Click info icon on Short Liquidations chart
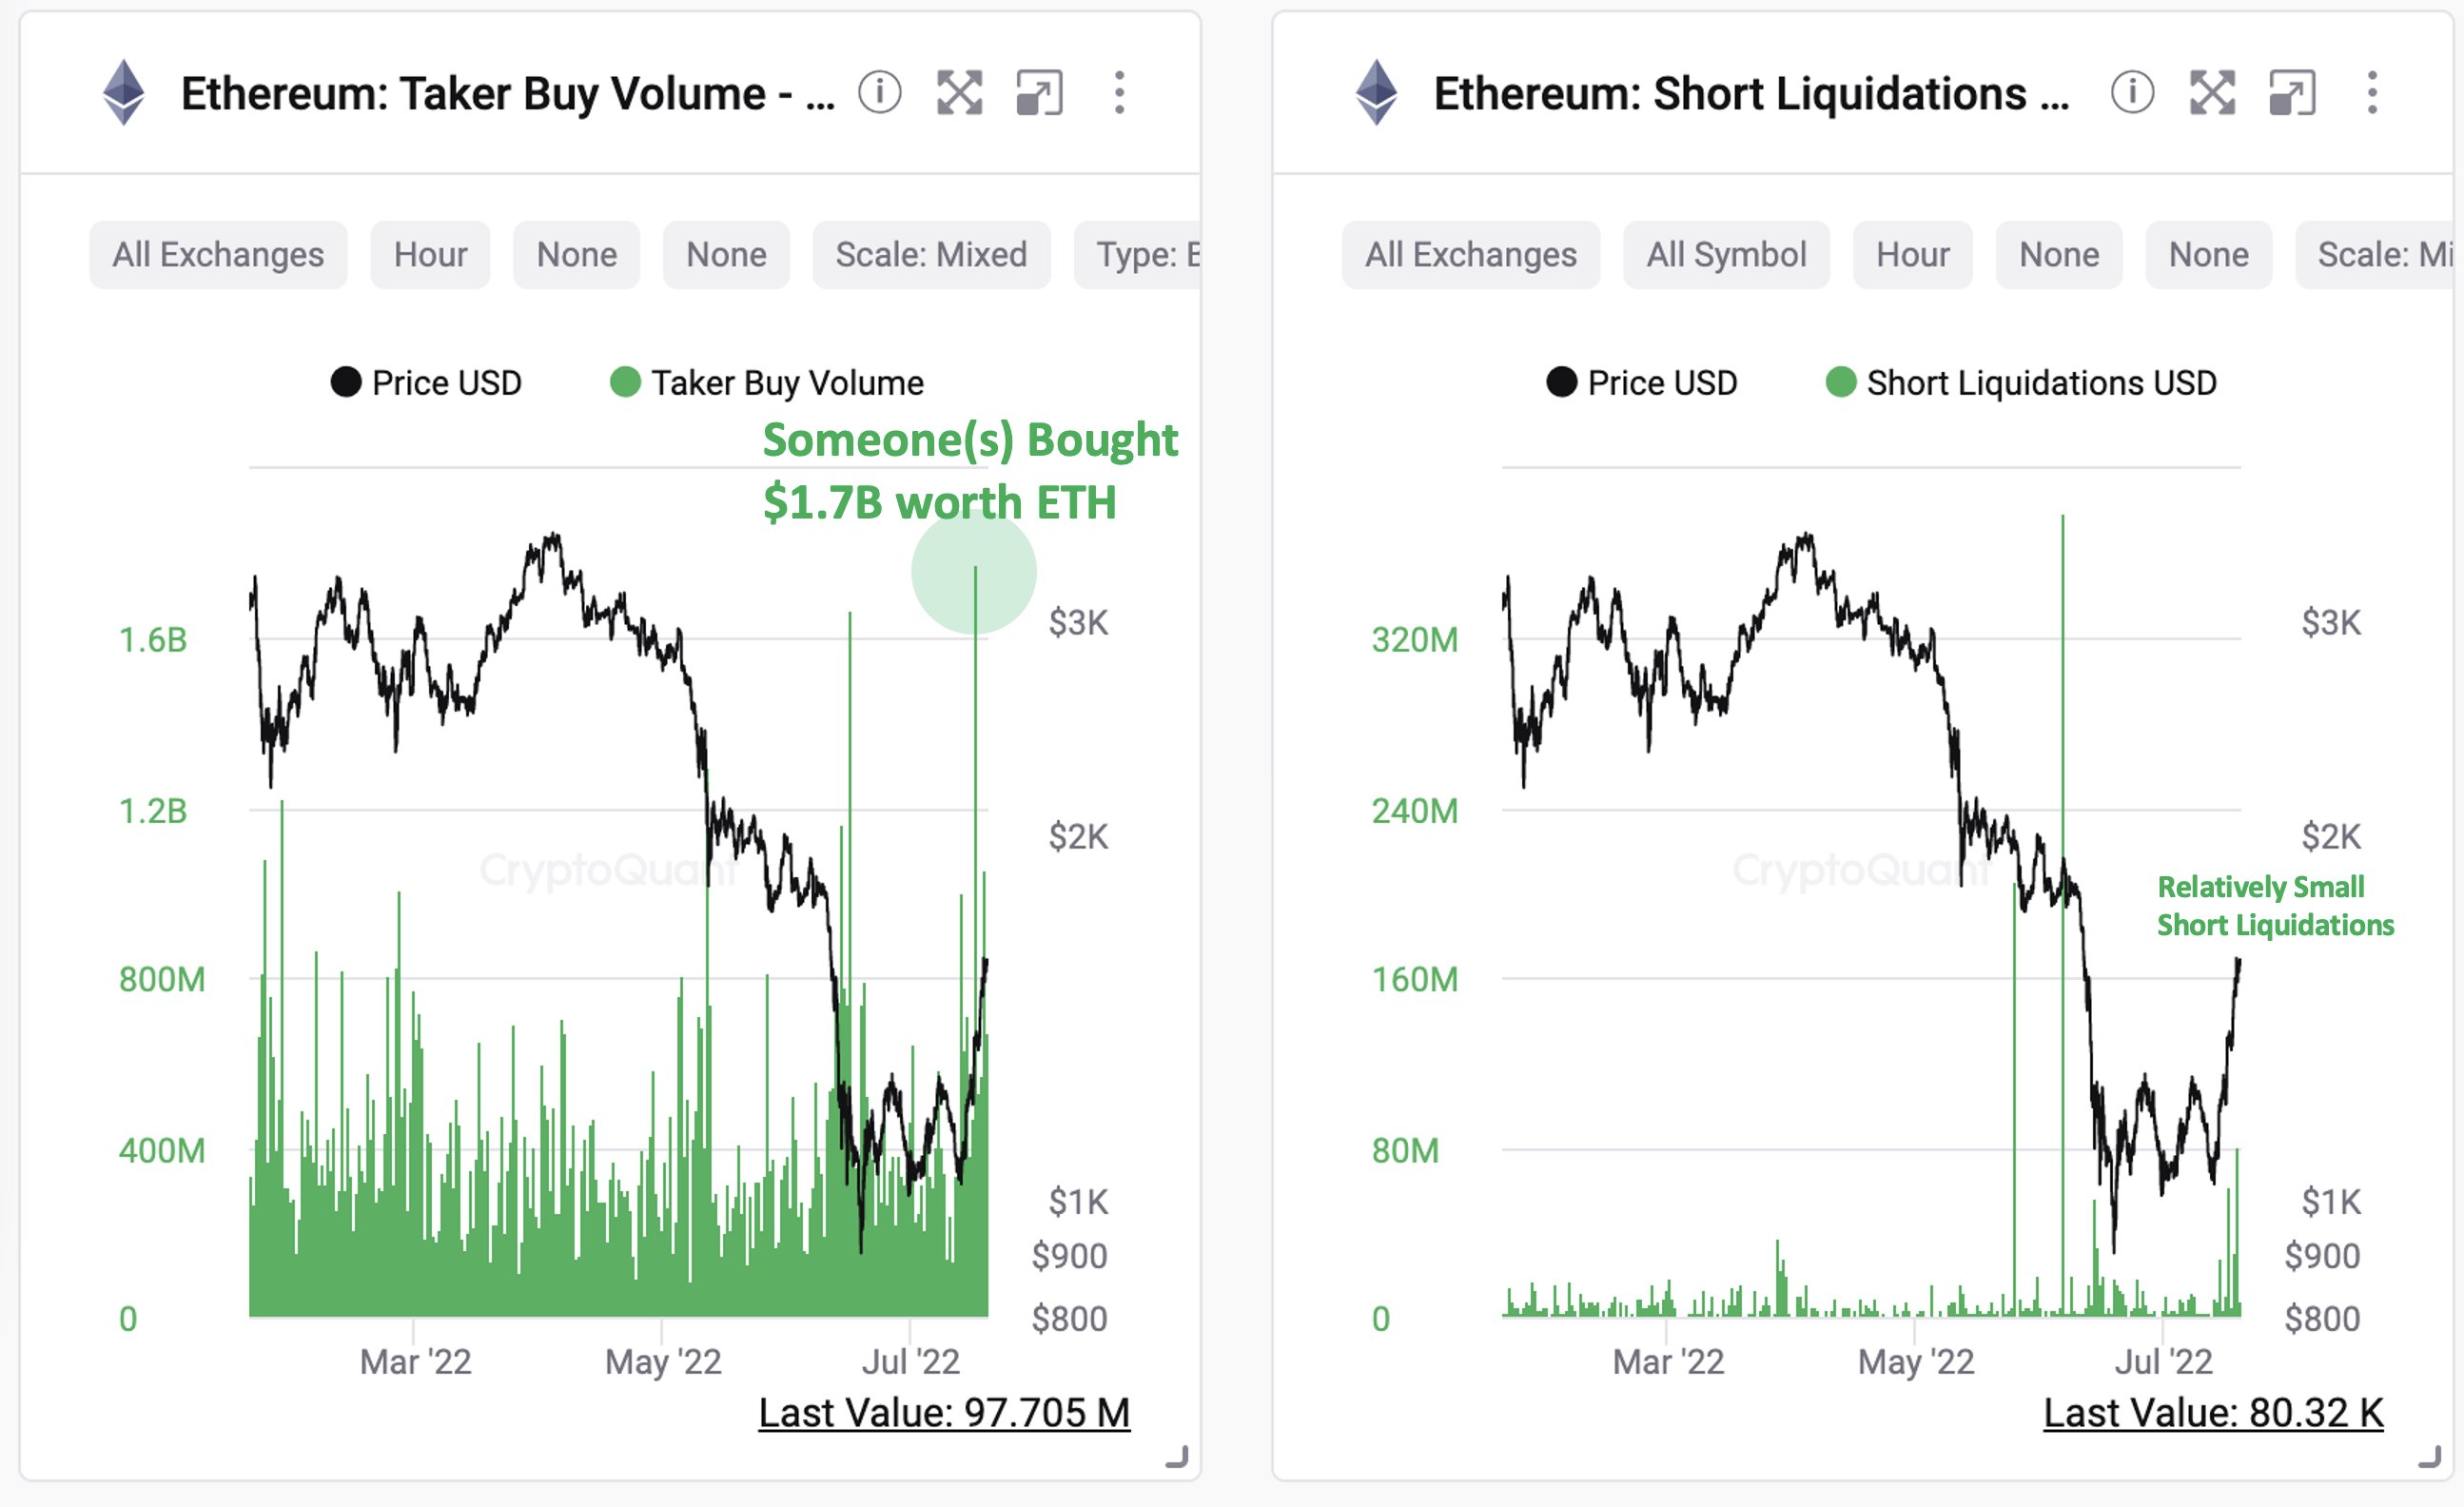The height and width of the screenshot is (1507, 2464). coord(2132,93)
